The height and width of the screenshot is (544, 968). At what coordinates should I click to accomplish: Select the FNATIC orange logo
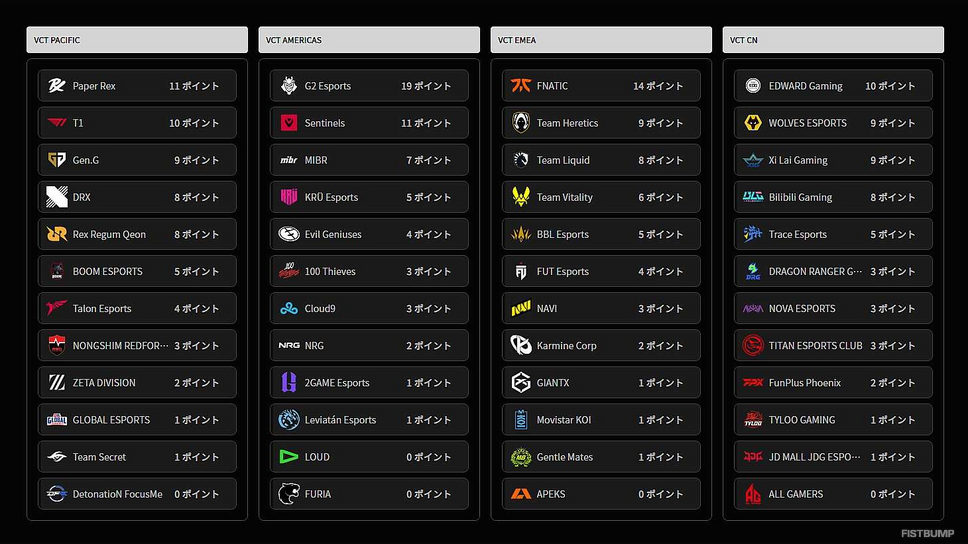pos(521,86)
